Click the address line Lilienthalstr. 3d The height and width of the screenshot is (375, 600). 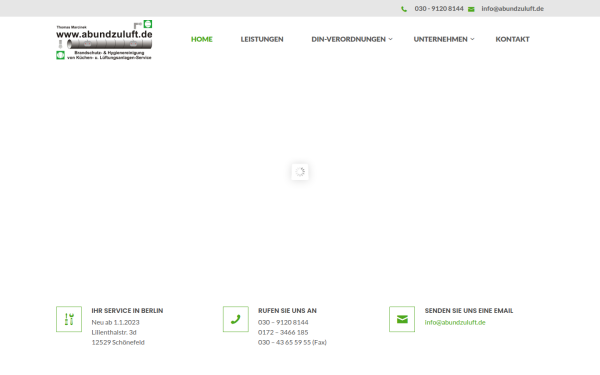click(114, 332)
